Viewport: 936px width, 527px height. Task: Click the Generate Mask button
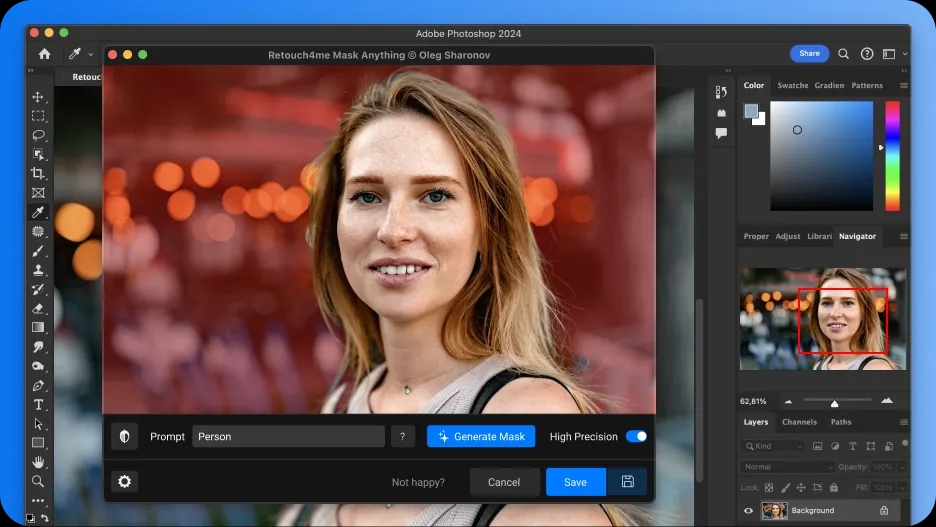[481, 436]
